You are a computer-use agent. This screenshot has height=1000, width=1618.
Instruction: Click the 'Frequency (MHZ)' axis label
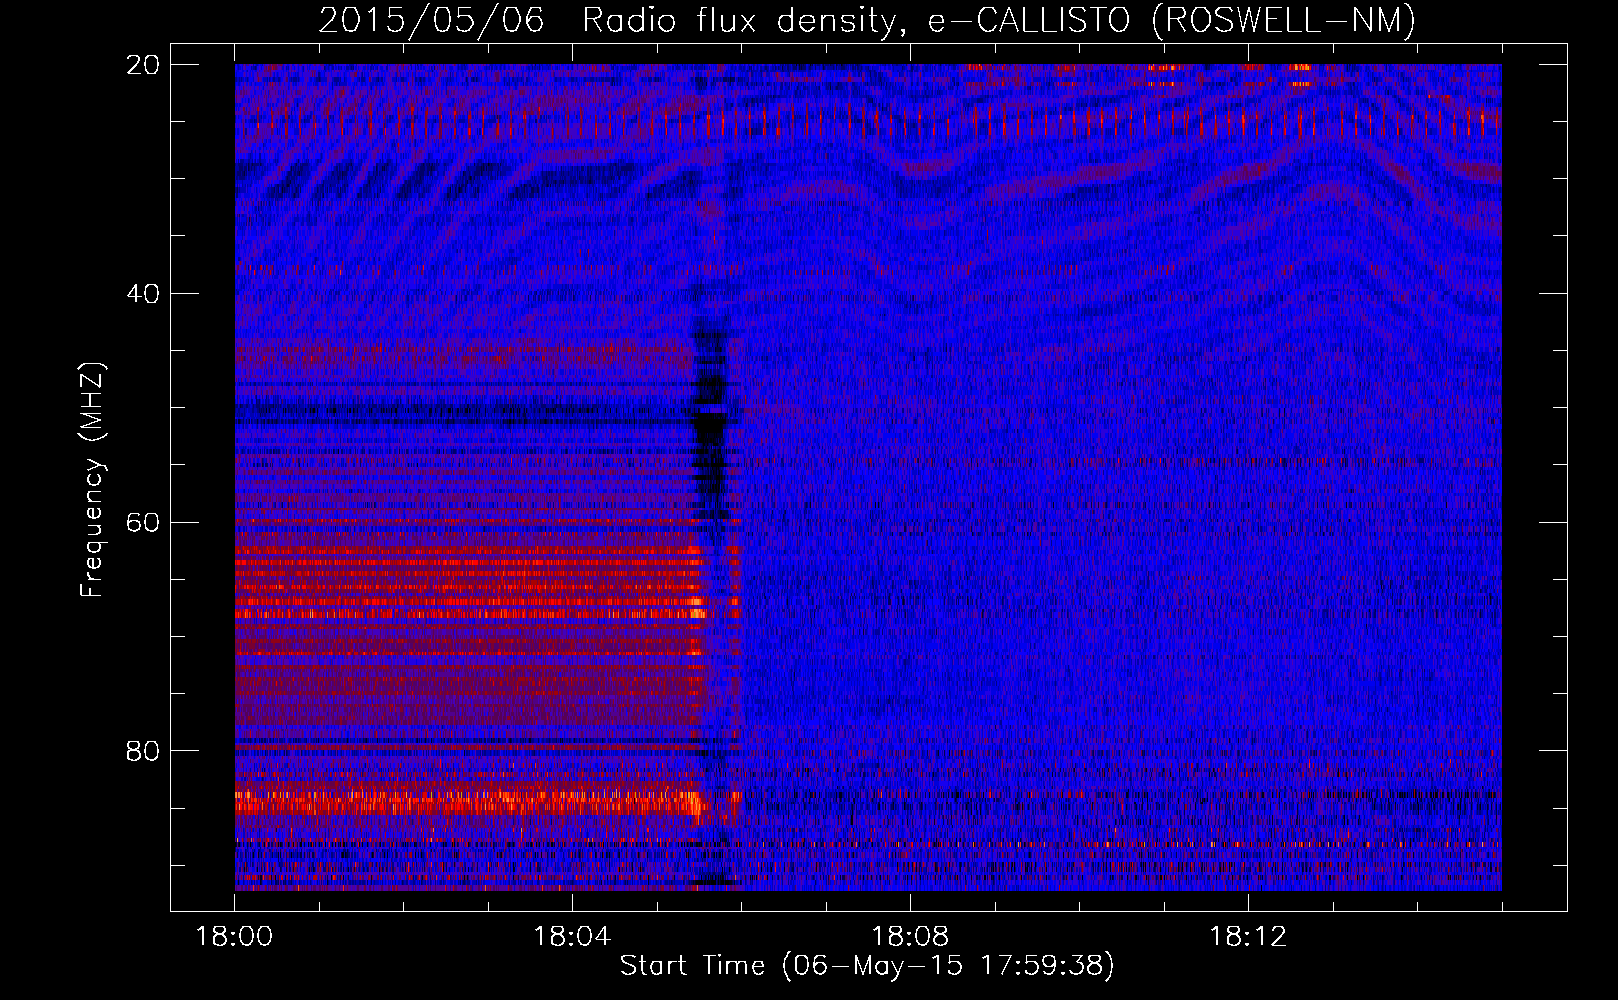click(x=92, y=480)
